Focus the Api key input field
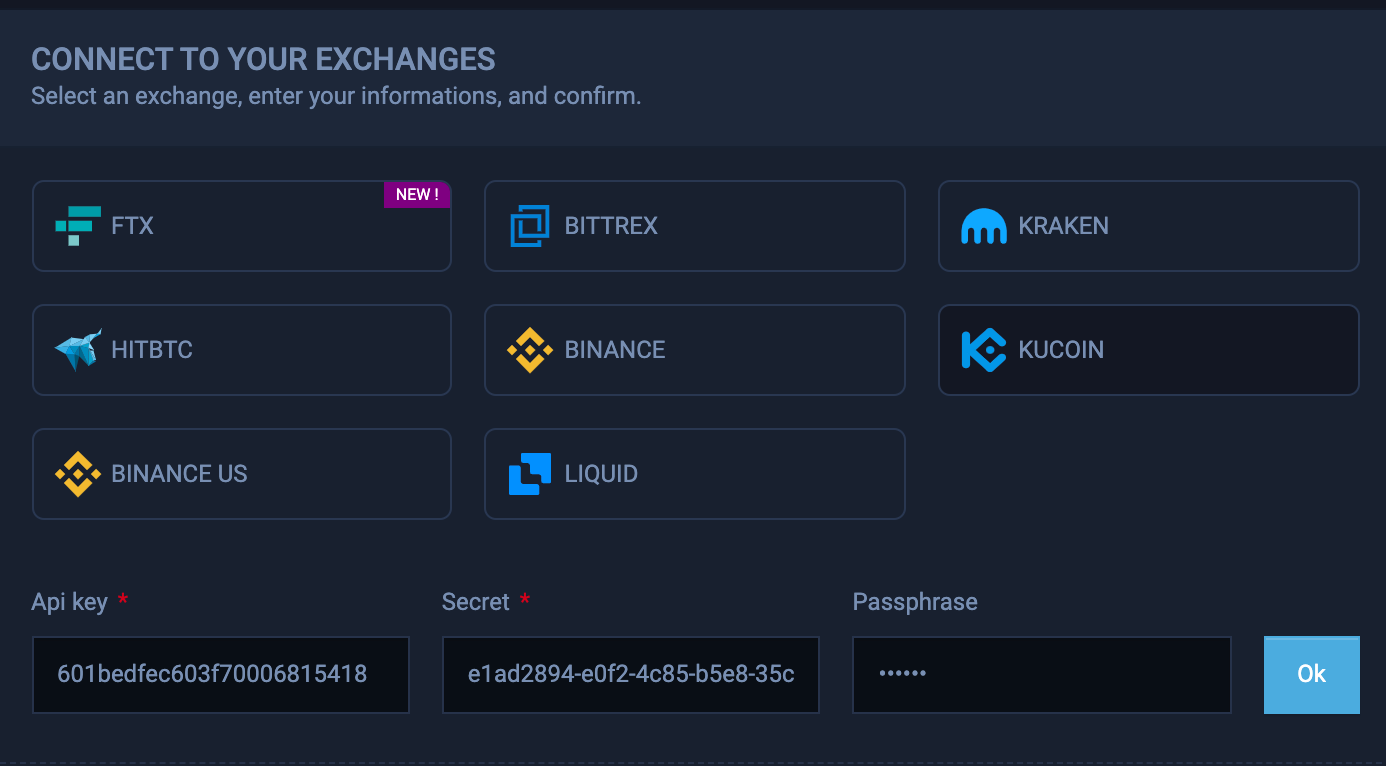1386x766 pixels. pyautogui.click(x=221, y=675)
